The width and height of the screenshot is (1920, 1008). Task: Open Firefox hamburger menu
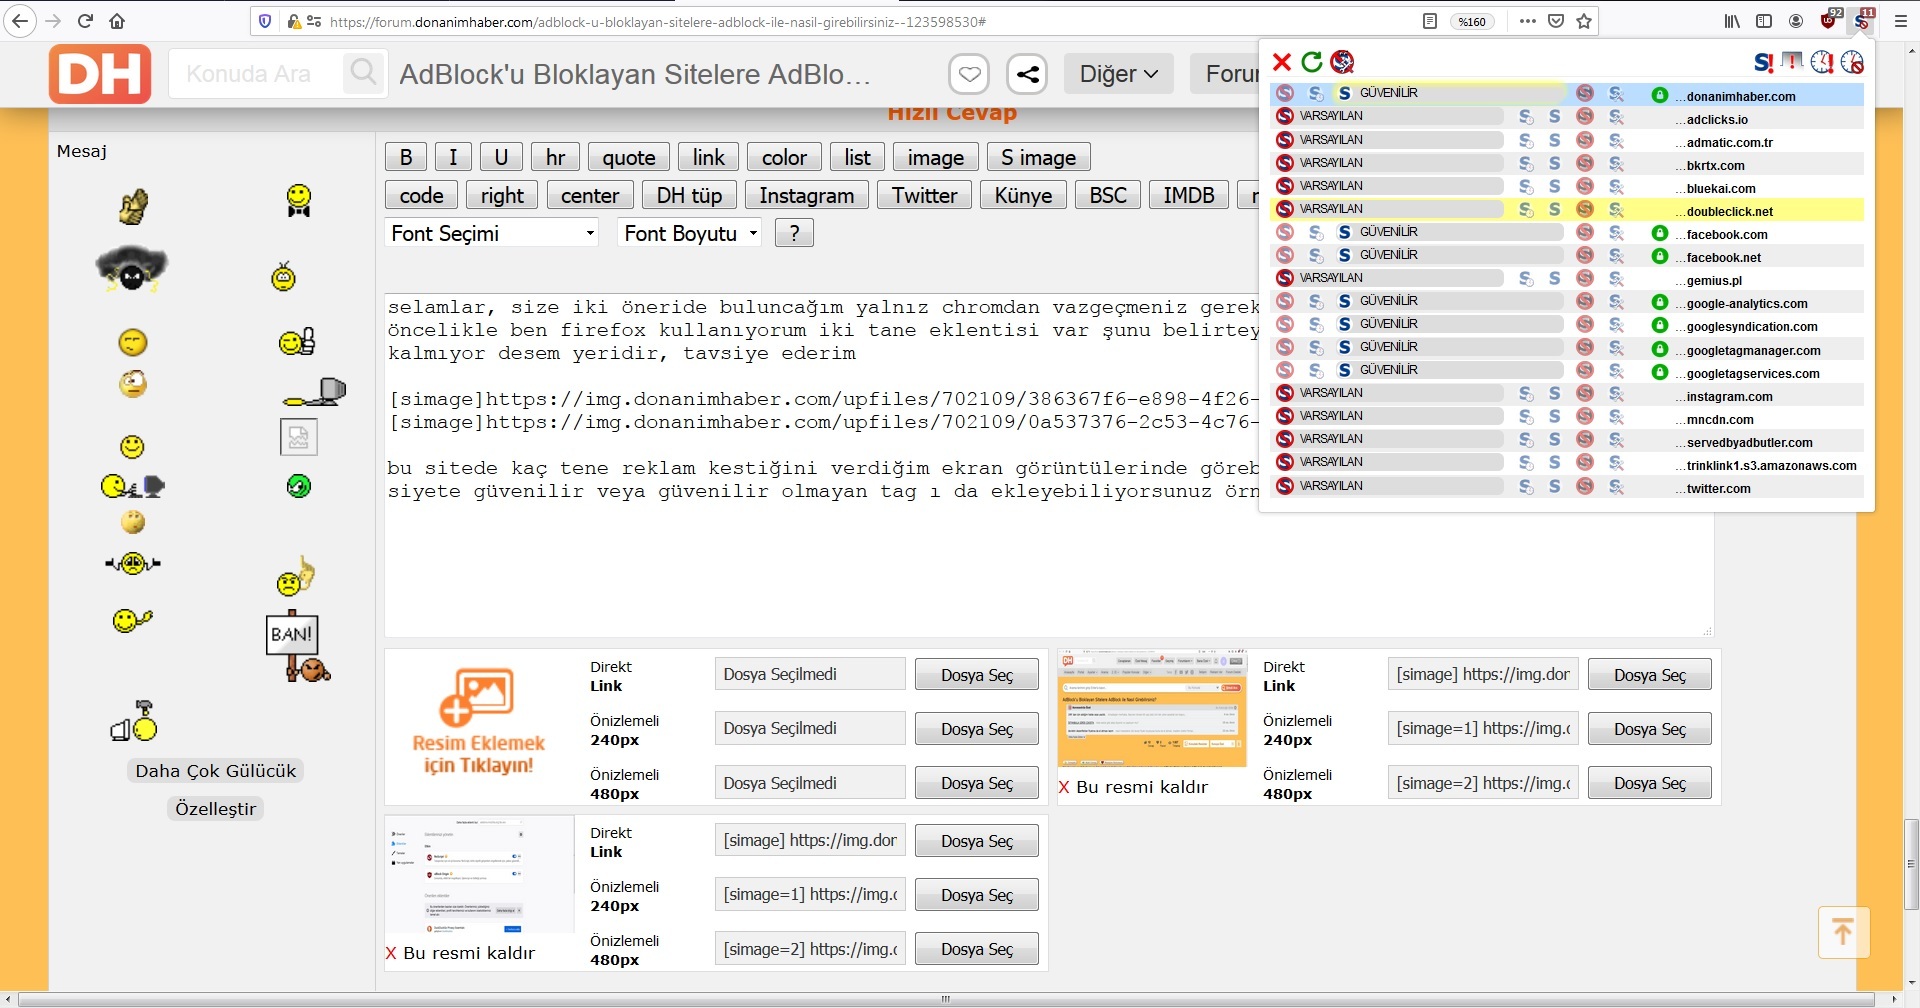coord(1901,21)
